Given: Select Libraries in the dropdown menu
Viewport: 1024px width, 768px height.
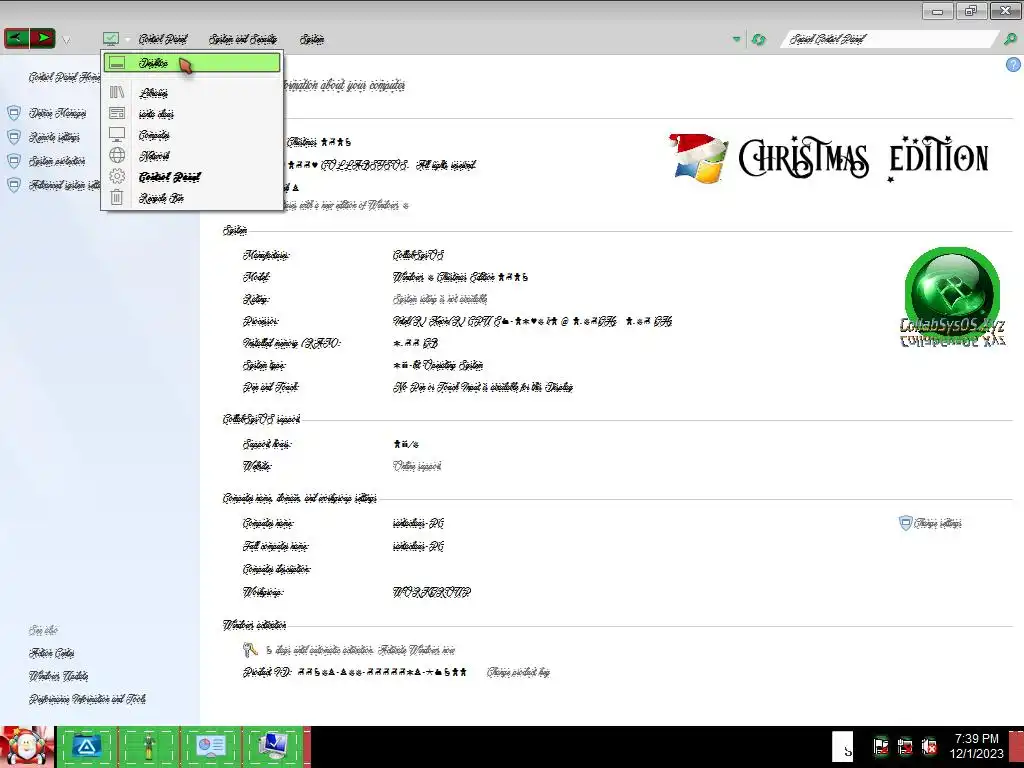Looking at the screenshot, I should click(192, 93).
